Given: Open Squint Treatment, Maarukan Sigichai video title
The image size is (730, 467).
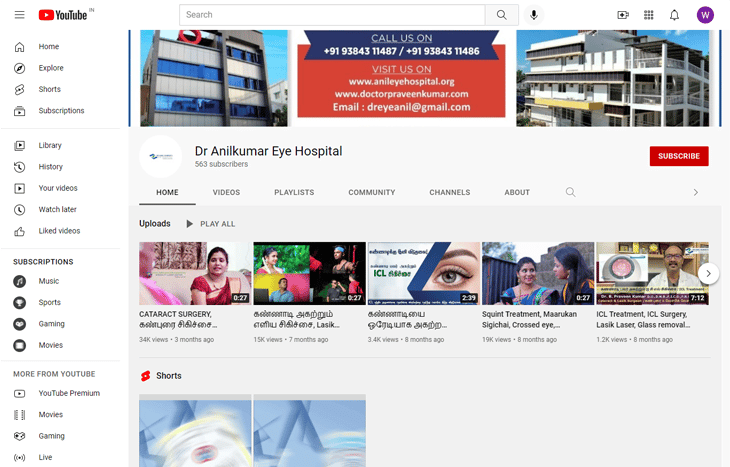Looking at the screenshot, I should 529,319.
